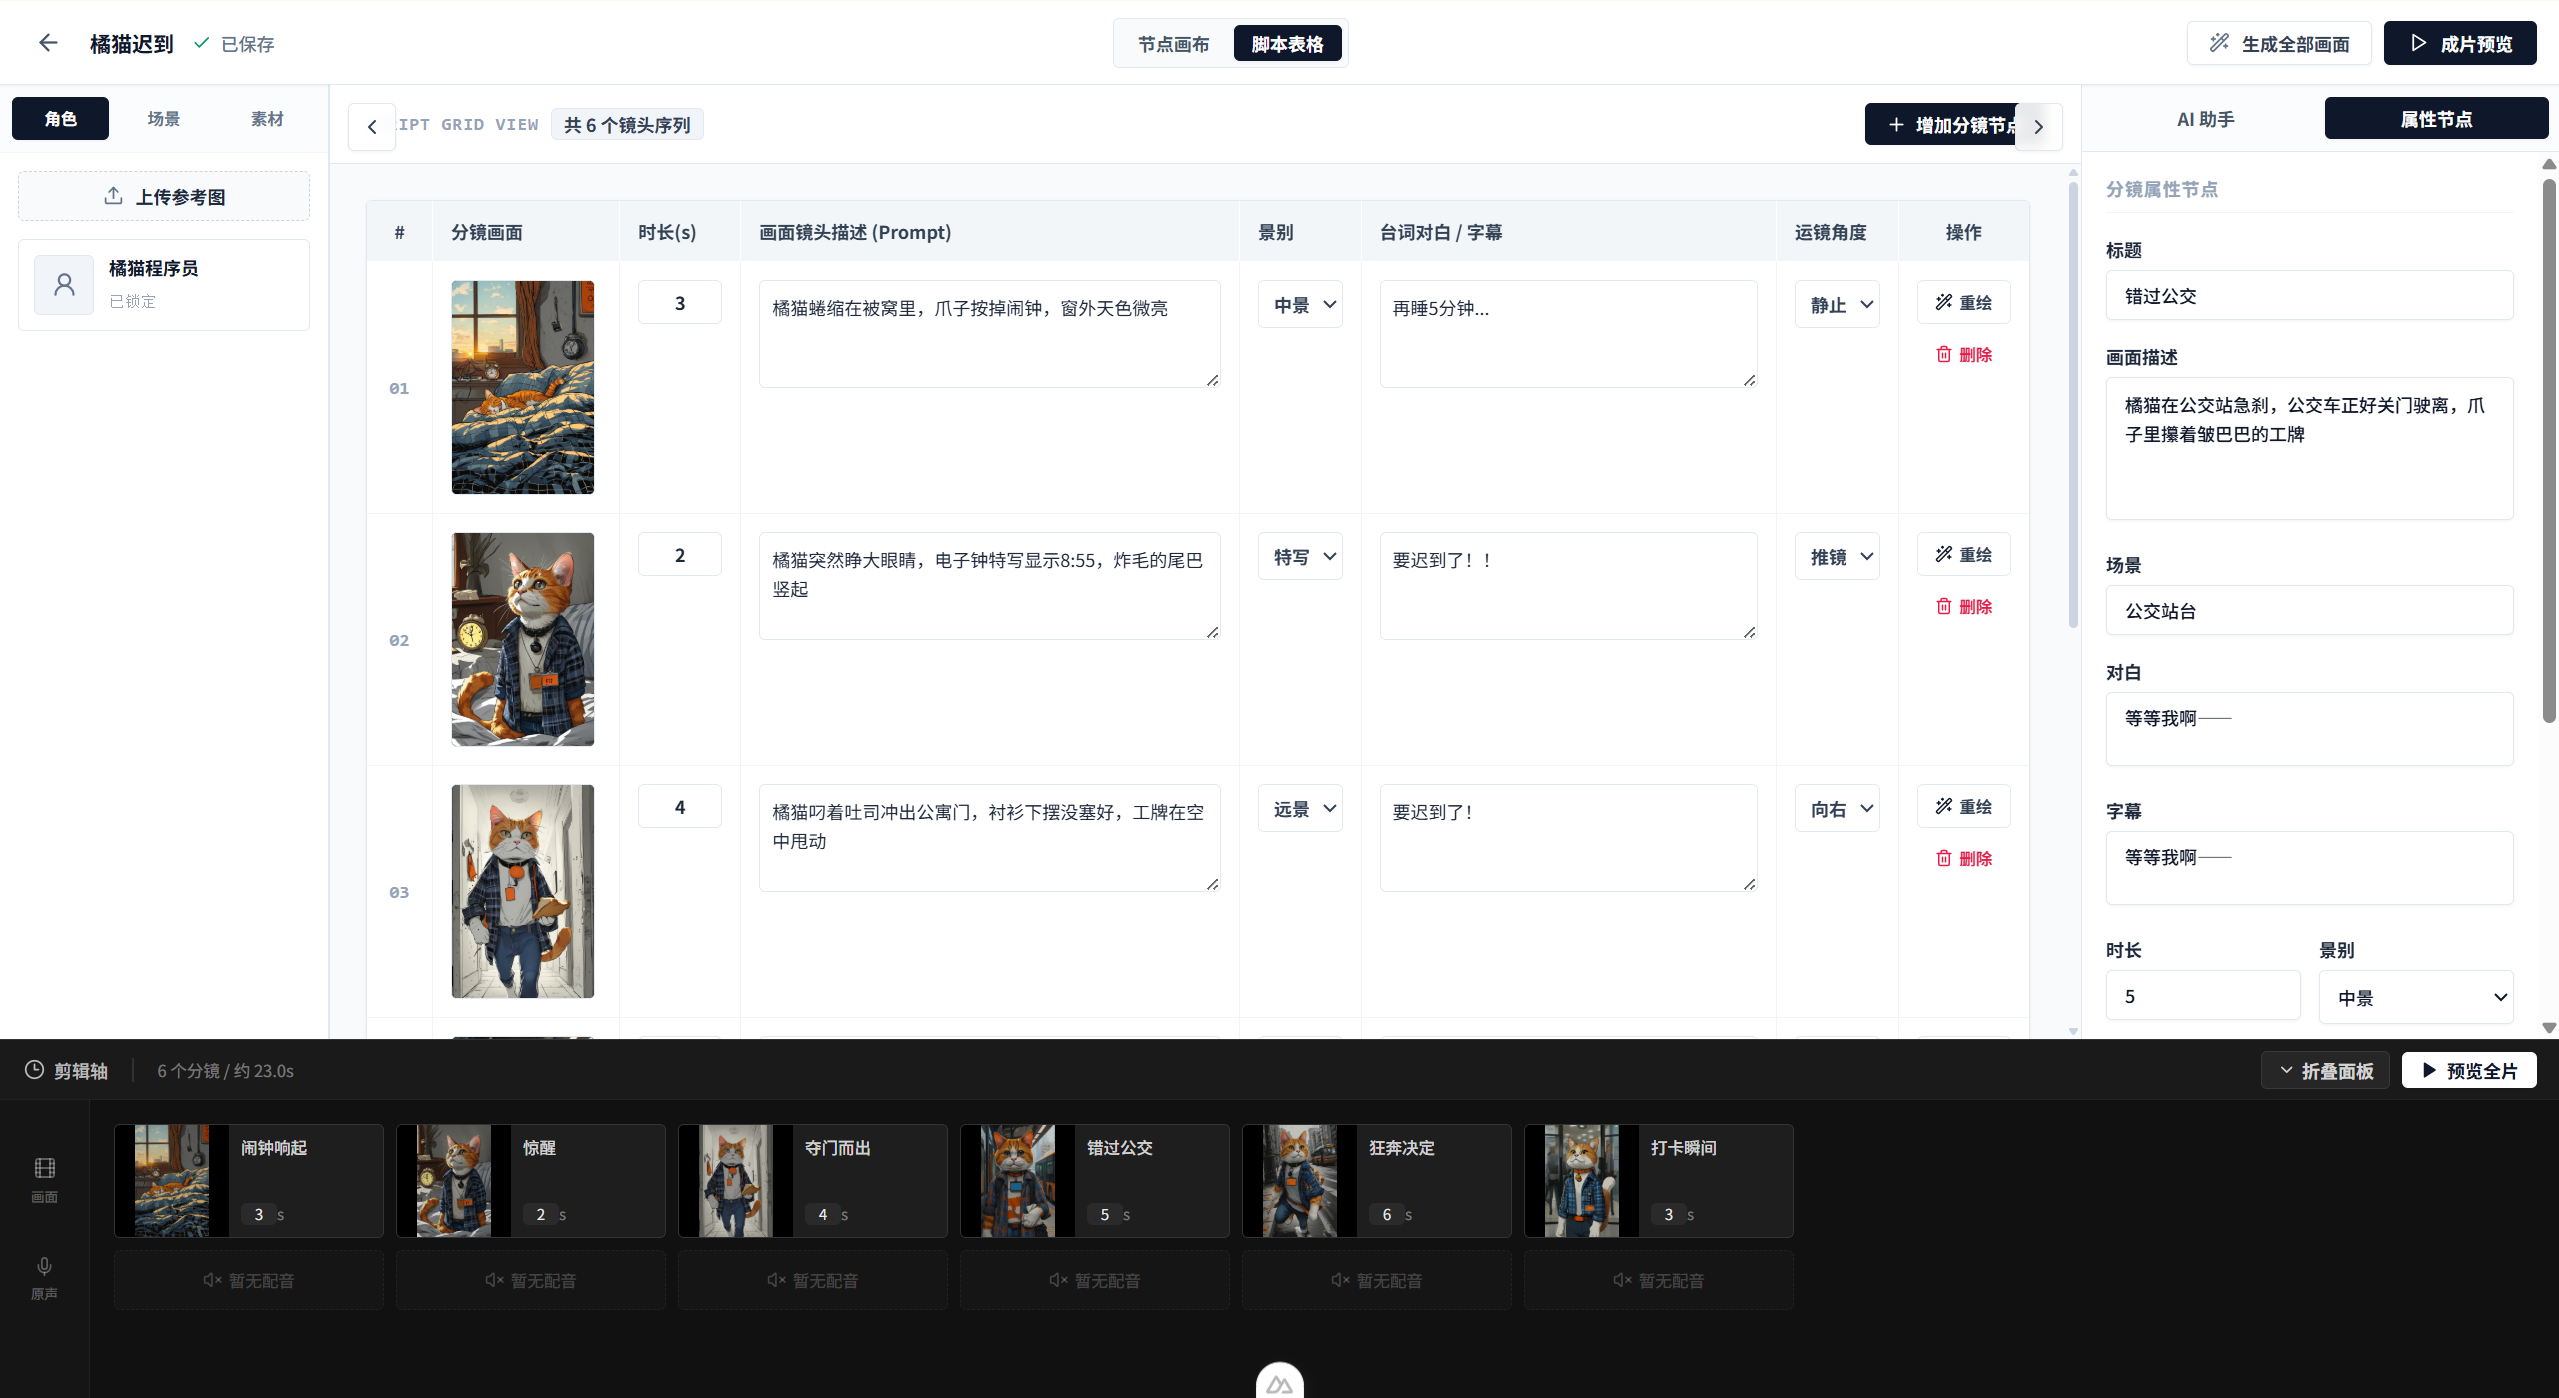
Task: Redraw the image for row 03
Action: tap(1964, 806)
